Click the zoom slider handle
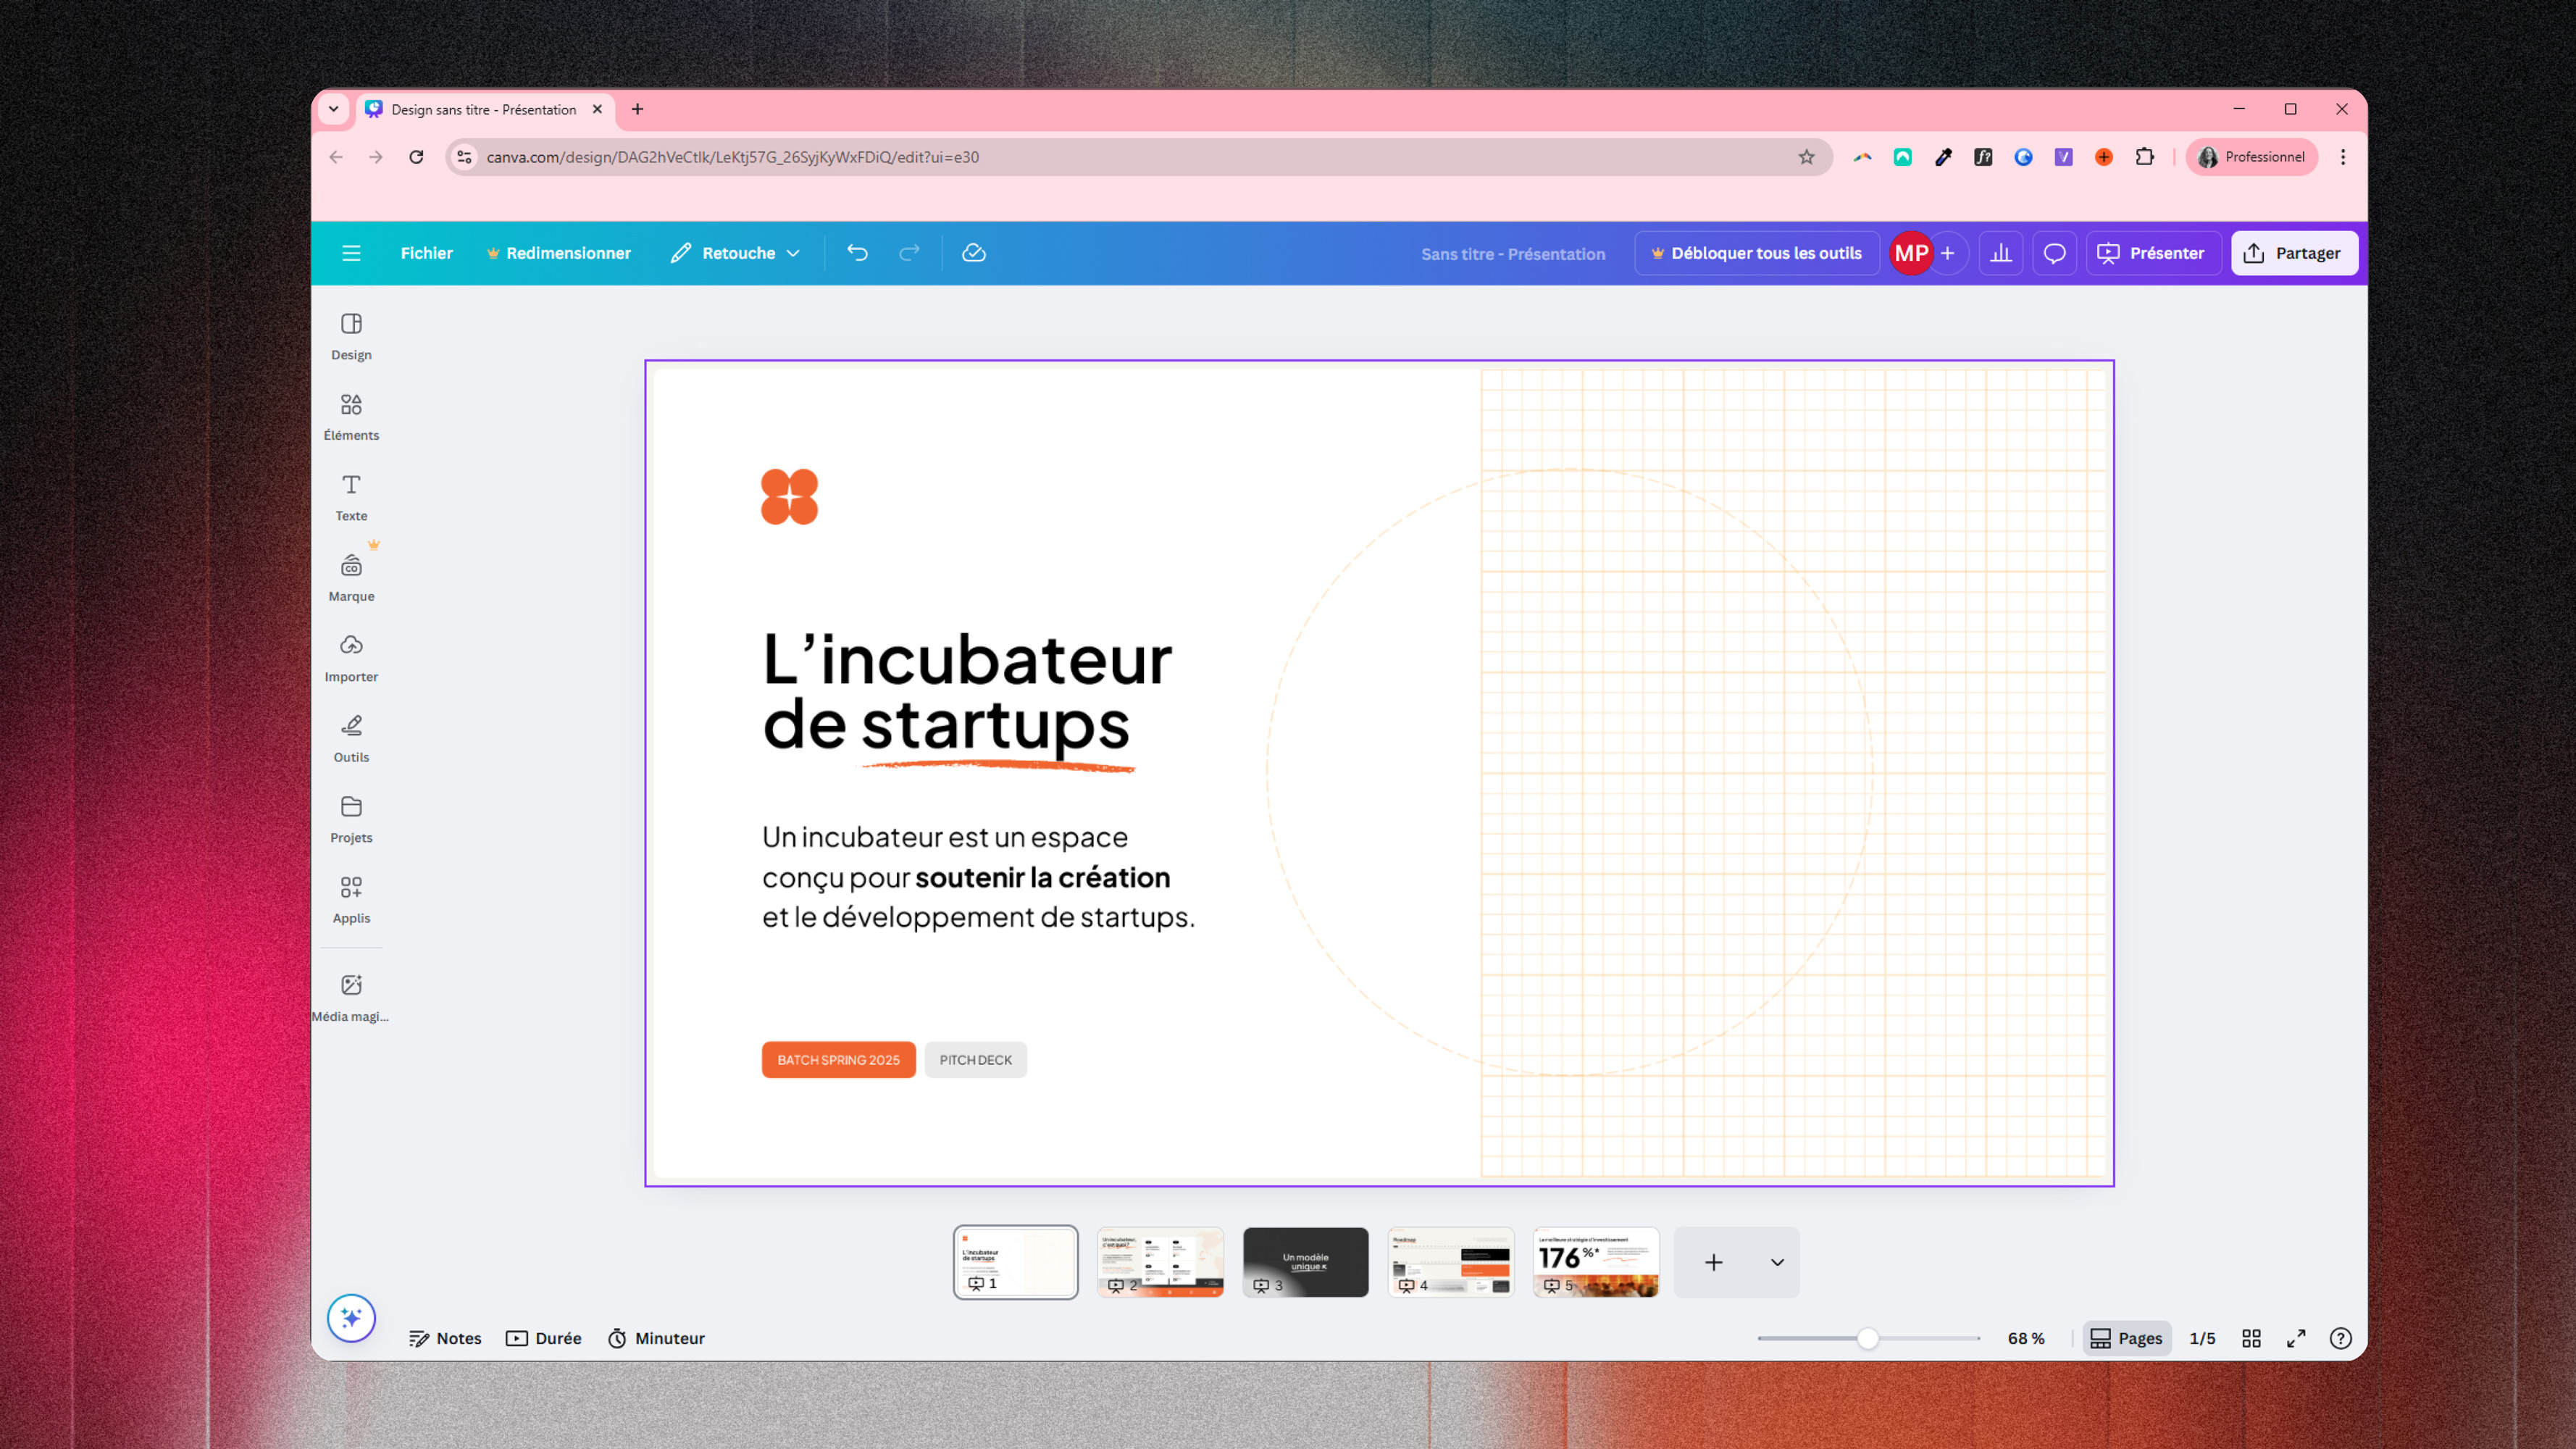 tap(1867, 1338)
